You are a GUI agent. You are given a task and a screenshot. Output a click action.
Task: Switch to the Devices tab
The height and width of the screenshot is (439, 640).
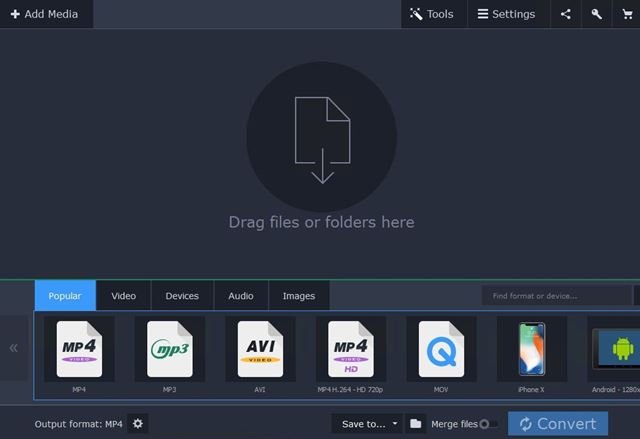182,296
